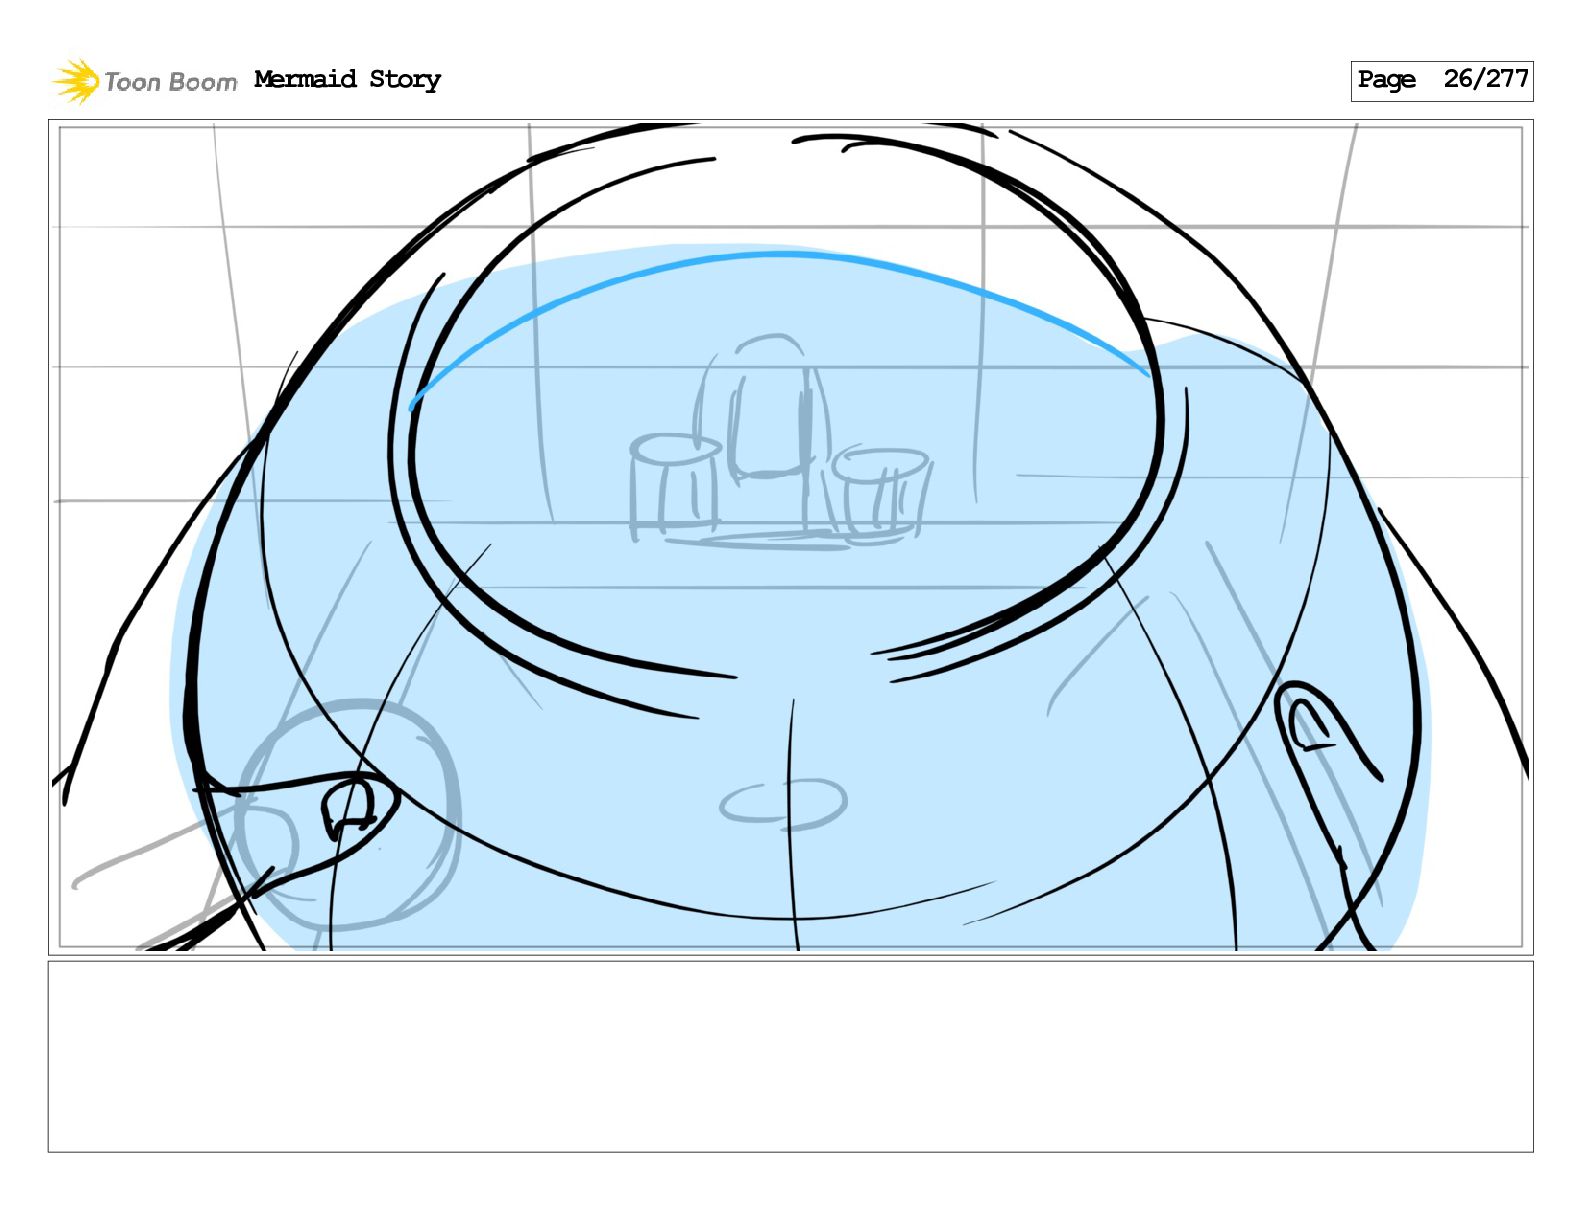Click the Toon Boom logo
Image resolution: width=1584 pixels, height=1224 pixels.
pos(145,81)
